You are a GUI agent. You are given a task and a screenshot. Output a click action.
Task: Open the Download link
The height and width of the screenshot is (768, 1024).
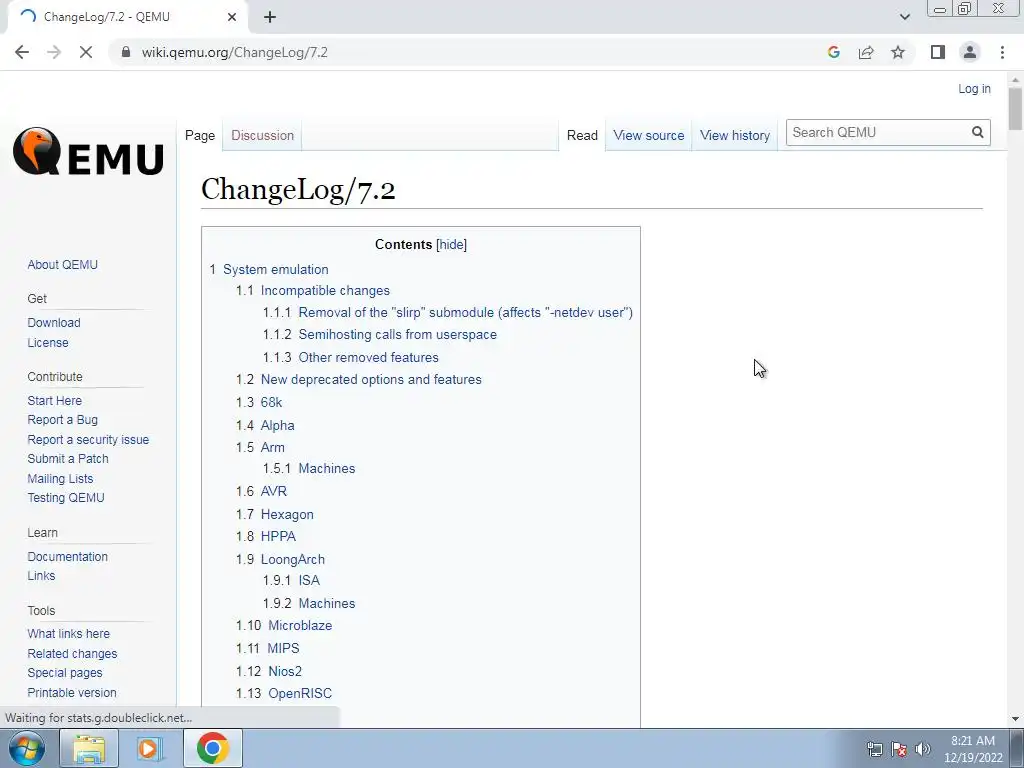pos(54,323)
